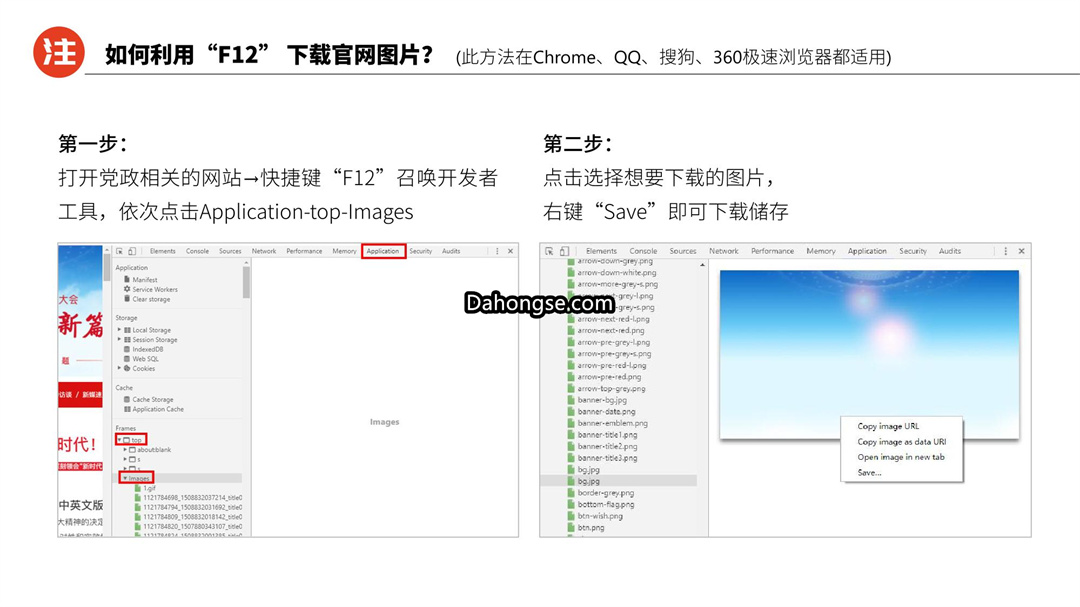Image resolution: width=1080 pixels, height=607 pixels.
Task: Click the Audits tab in step-one DevTools
Action: [451, 251]
